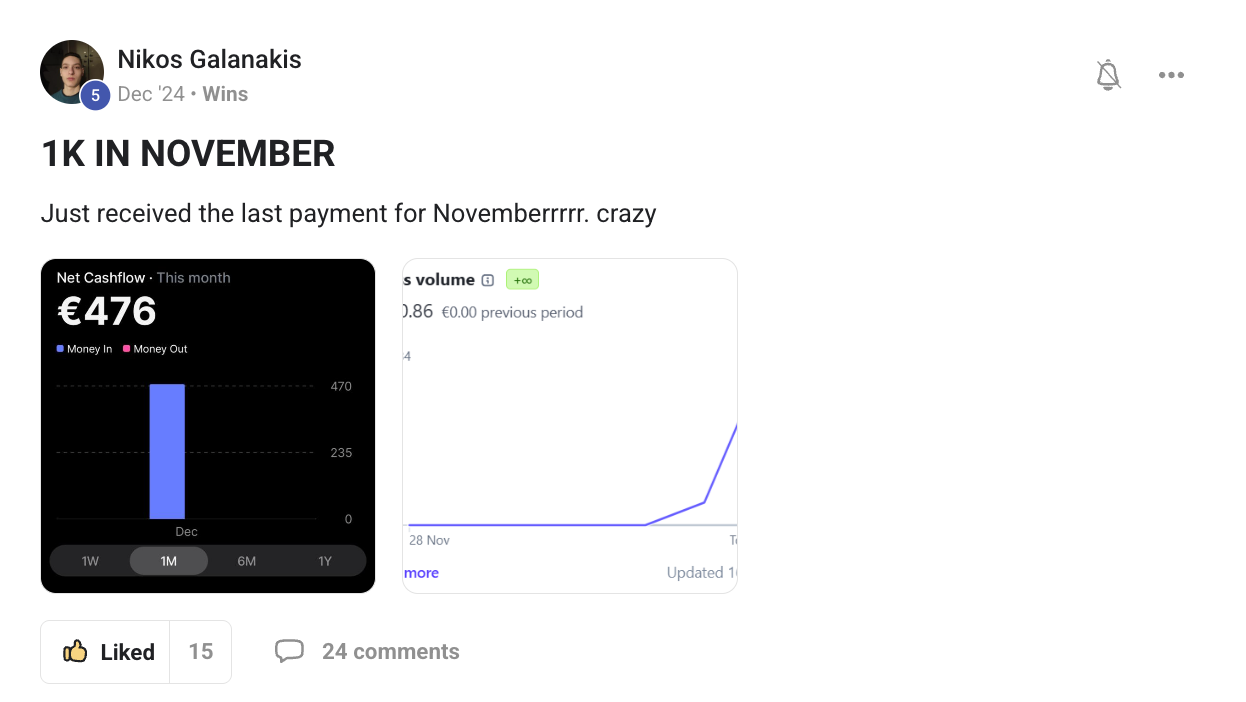Click the level 5 badge on avatar
This screenshot has width=1246, height=702.
click(94, 95)
